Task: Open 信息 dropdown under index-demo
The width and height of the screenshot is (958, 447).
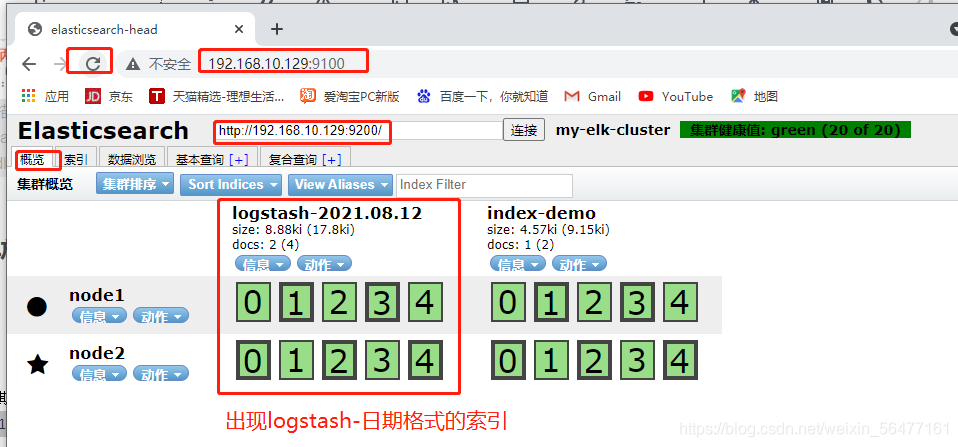Action: (x=518, y=264)
